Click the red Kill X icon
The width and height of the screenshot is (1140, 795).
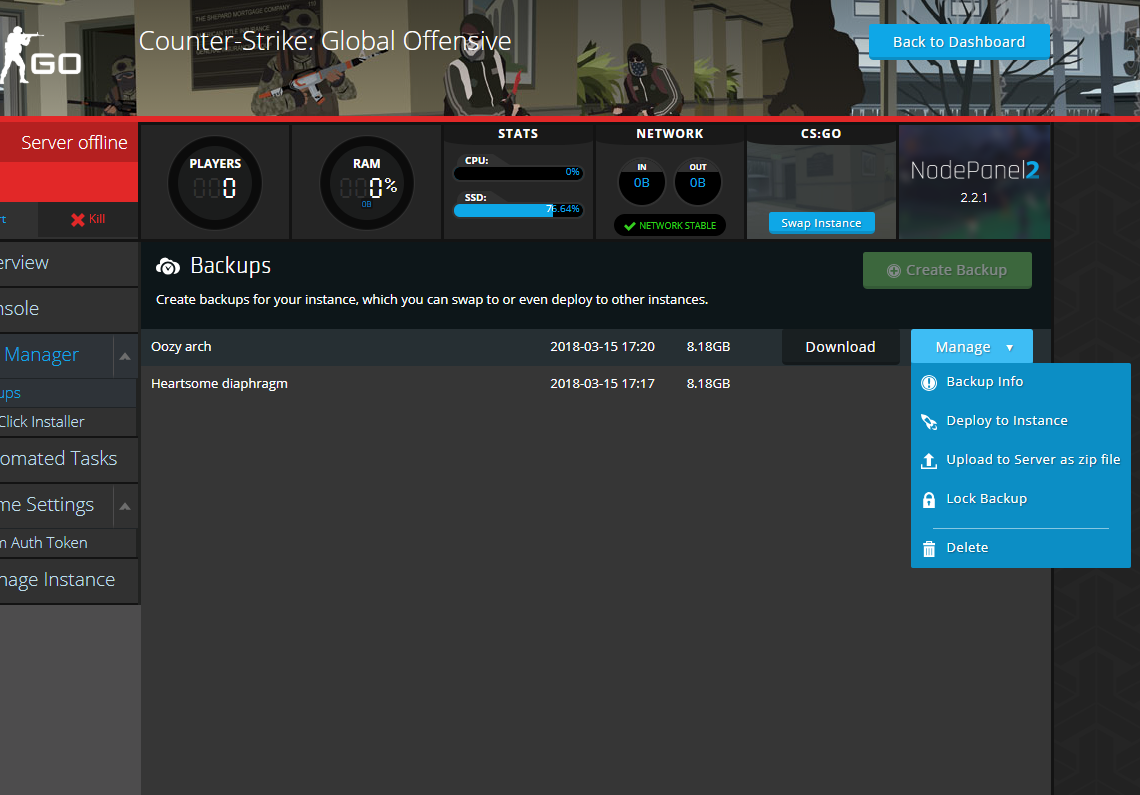click(x=78, y=219)
